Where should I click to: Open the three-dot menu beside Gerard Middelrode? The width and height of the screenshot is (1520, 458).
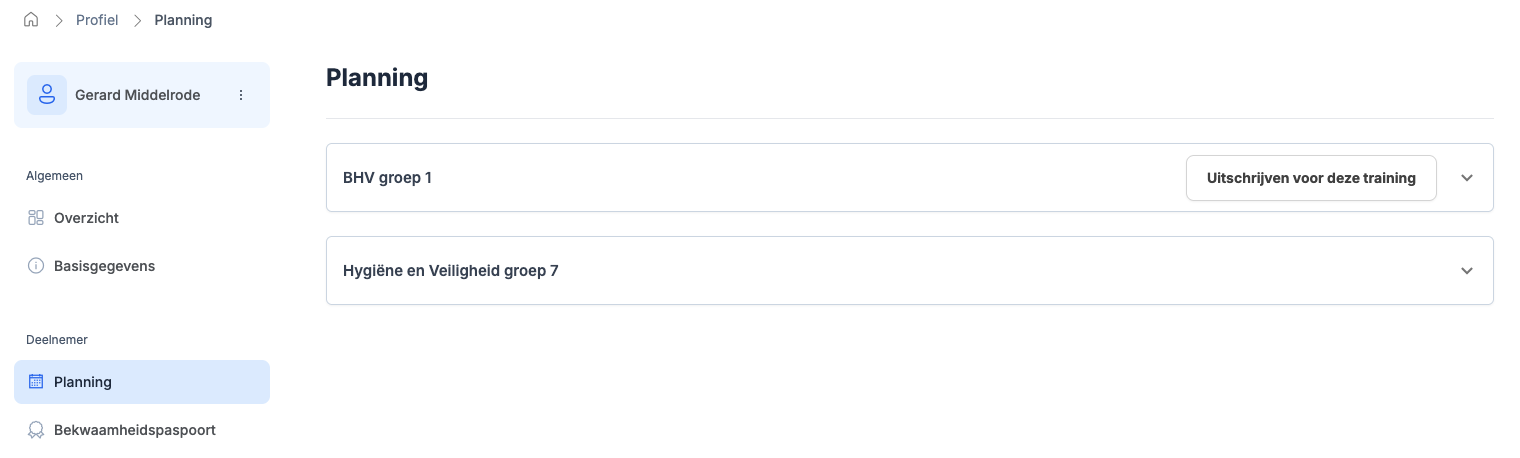241,95
